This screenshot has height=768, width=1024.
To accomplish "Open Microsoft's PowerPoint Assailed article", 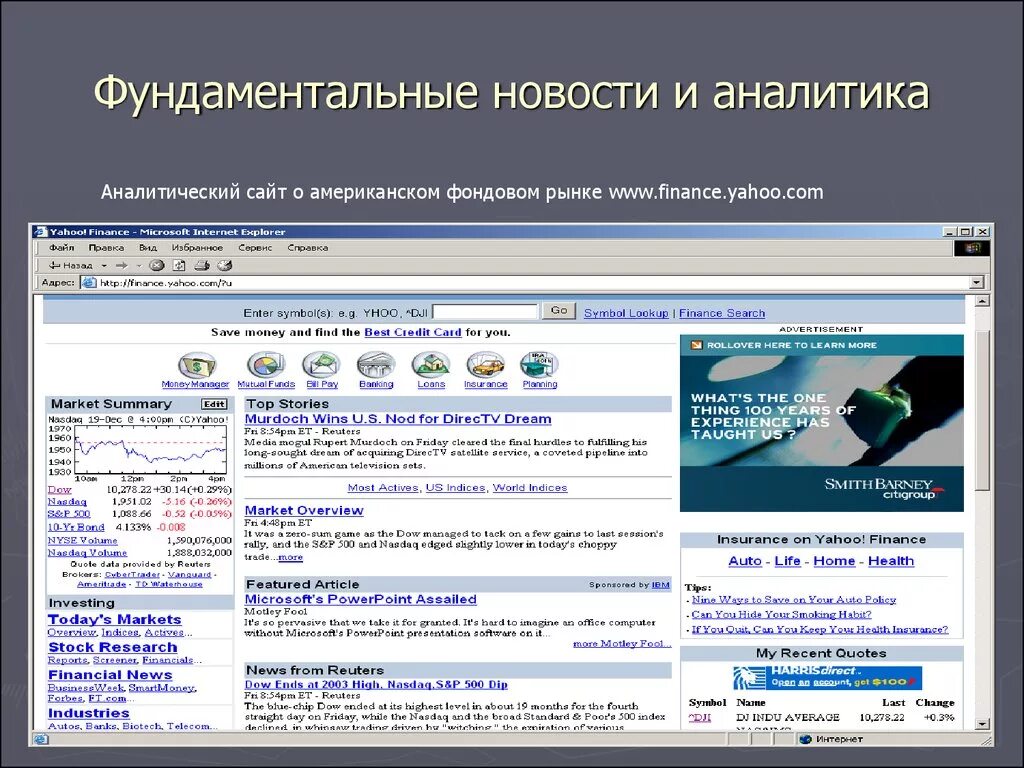I will [360, 600].
